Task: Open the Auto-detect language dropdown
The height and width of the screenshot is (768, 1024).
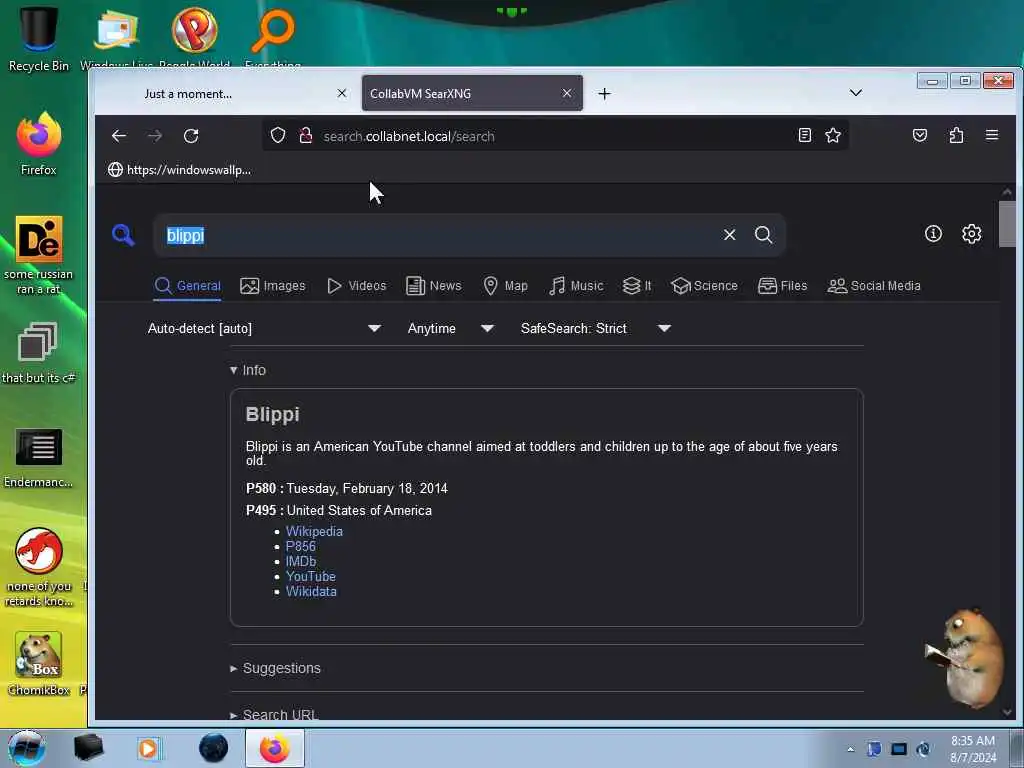Action: pos(264,328)
